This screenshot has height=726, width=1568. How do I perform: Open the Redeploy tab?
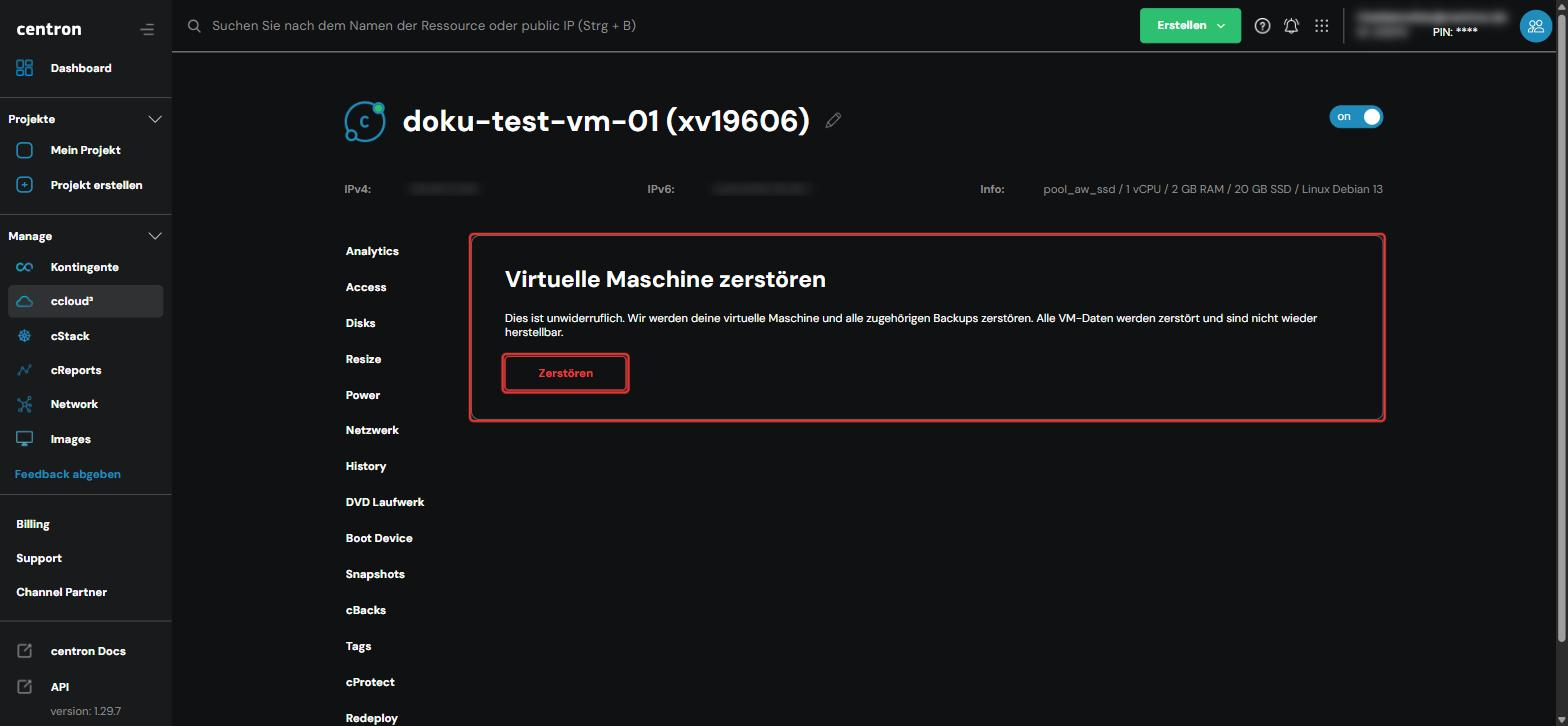coord(372,718)
